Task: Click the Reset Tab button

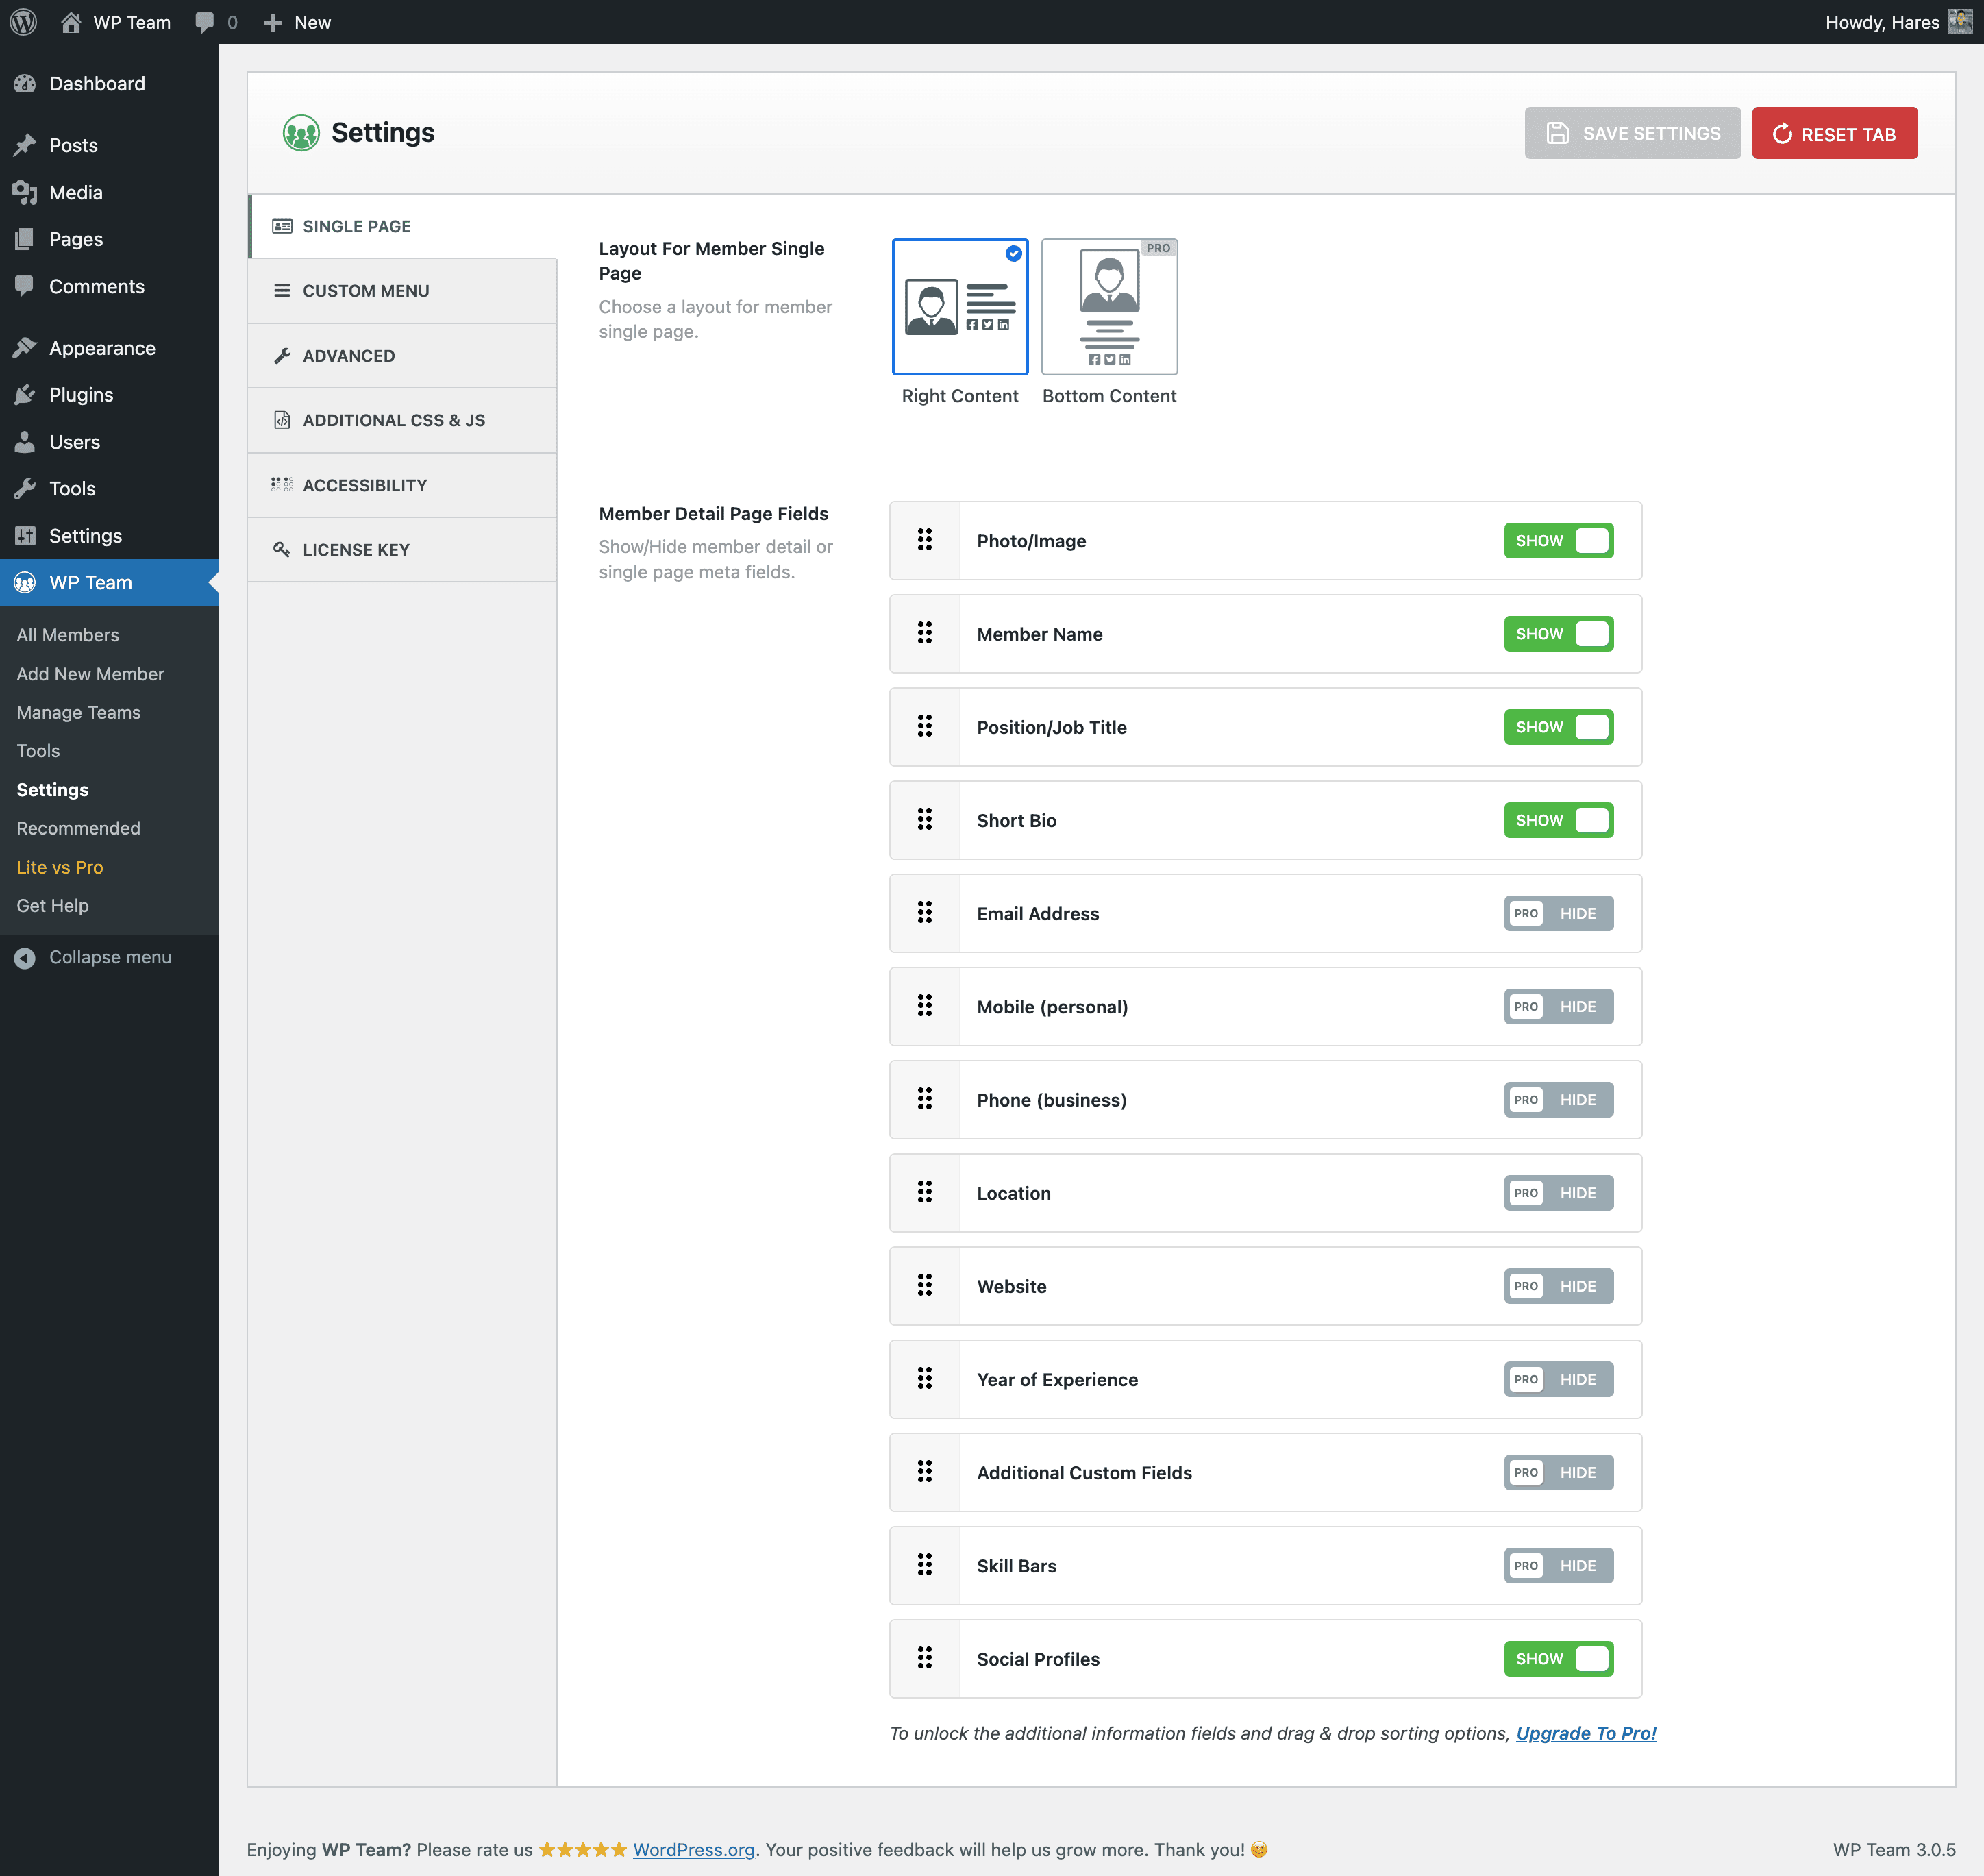Action: pyautogui.click(x=1834, y=132)
